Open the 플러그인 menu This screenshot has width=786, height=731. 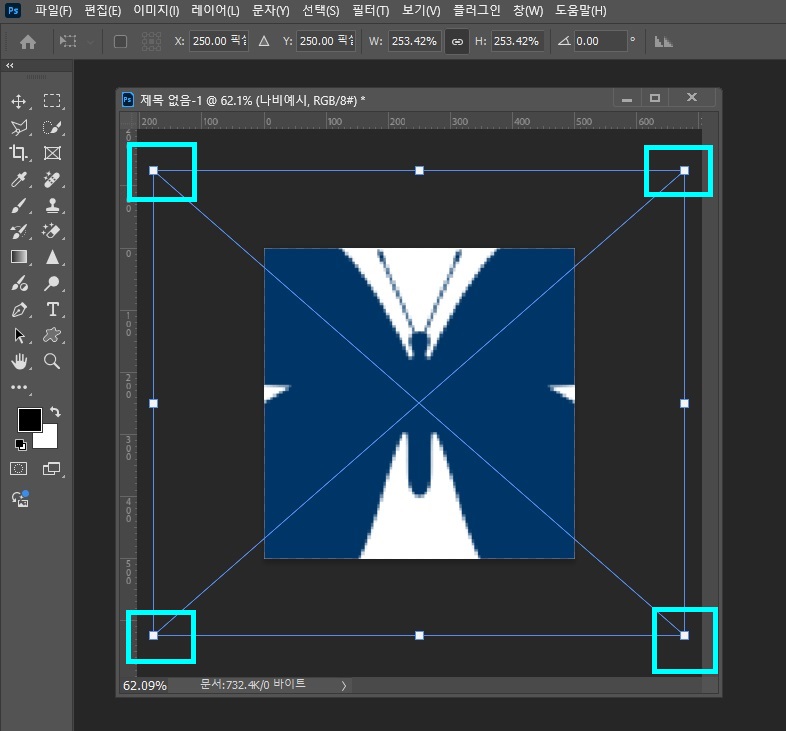(x=477, y=11)
